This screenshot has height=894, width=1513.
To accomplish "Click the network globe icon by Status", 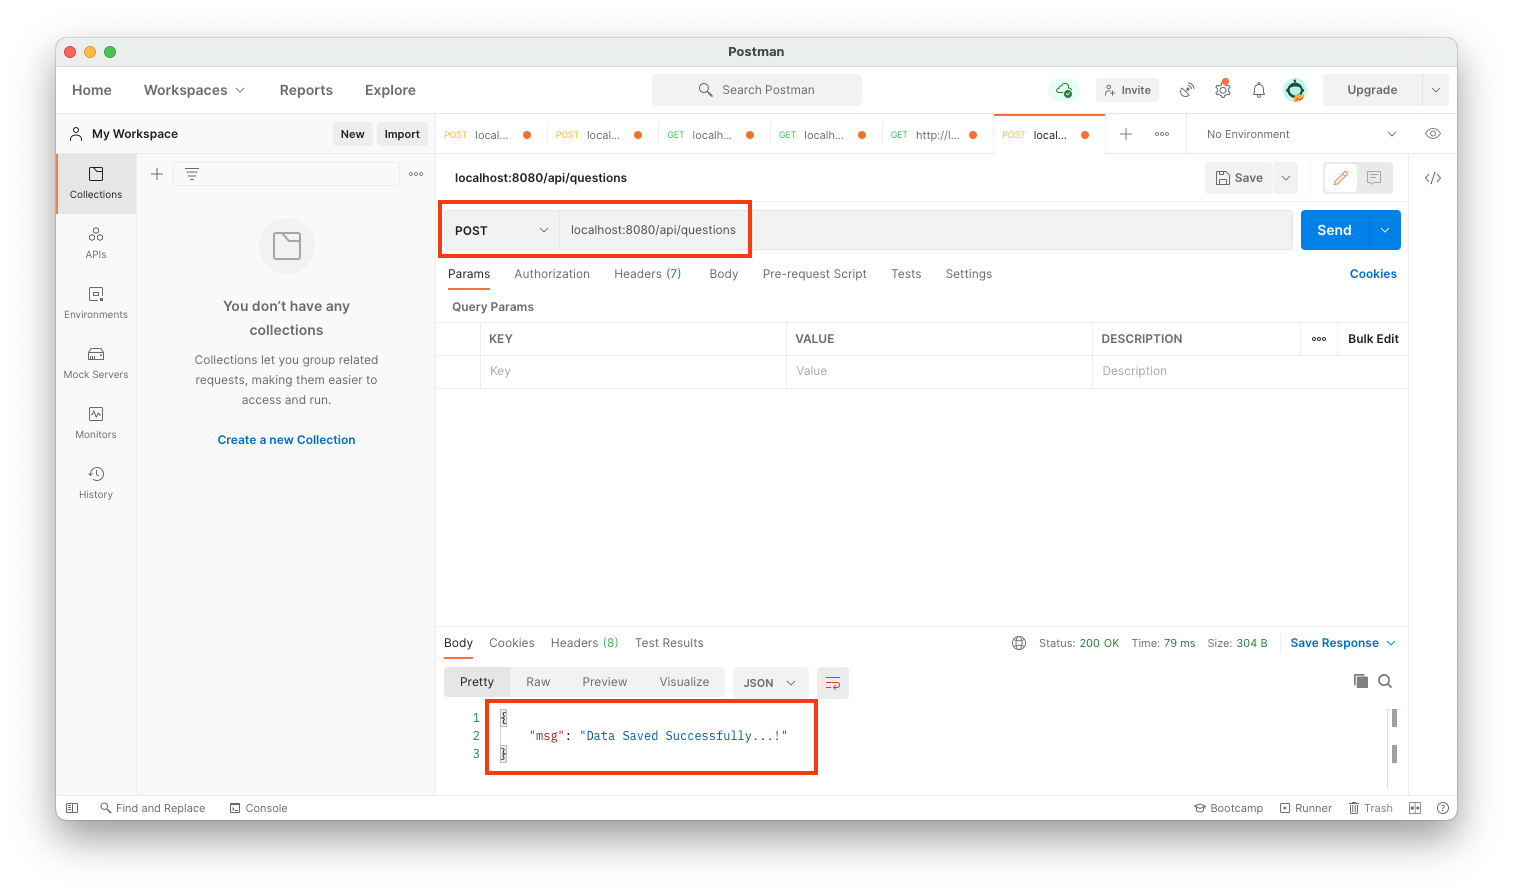I will coord(1019,643).
